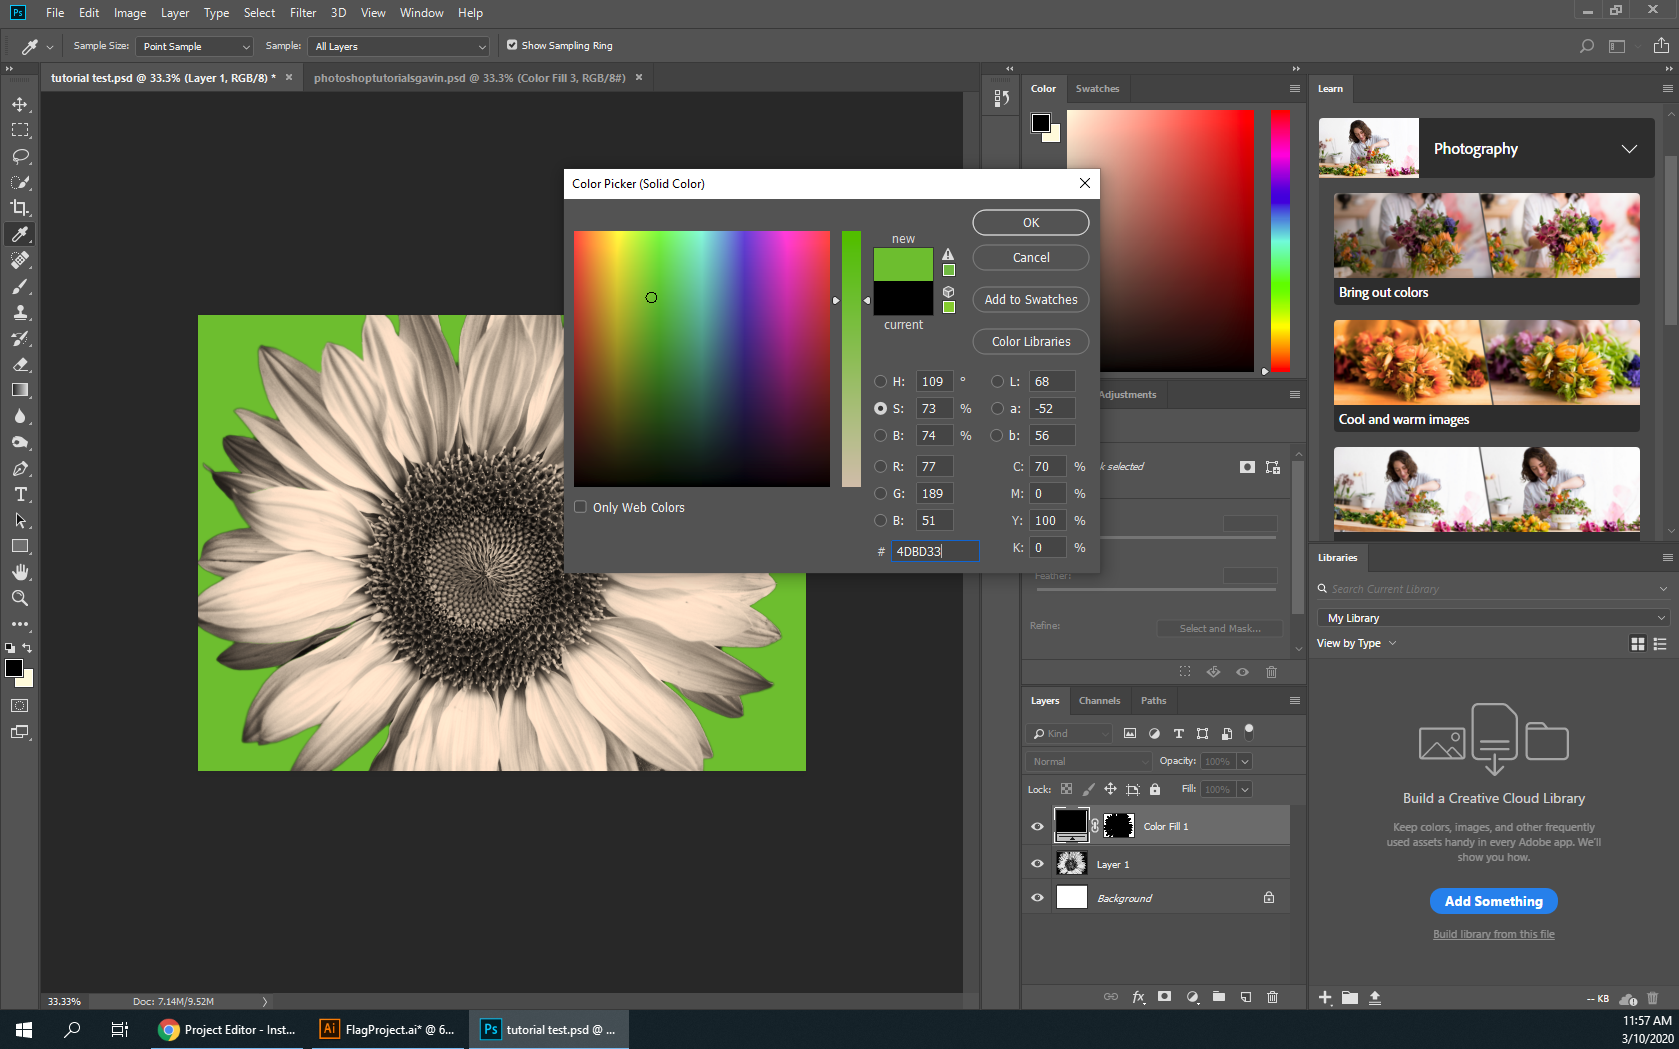
Task: Select the Lasso tool
Action: click(x=20, y=156)
